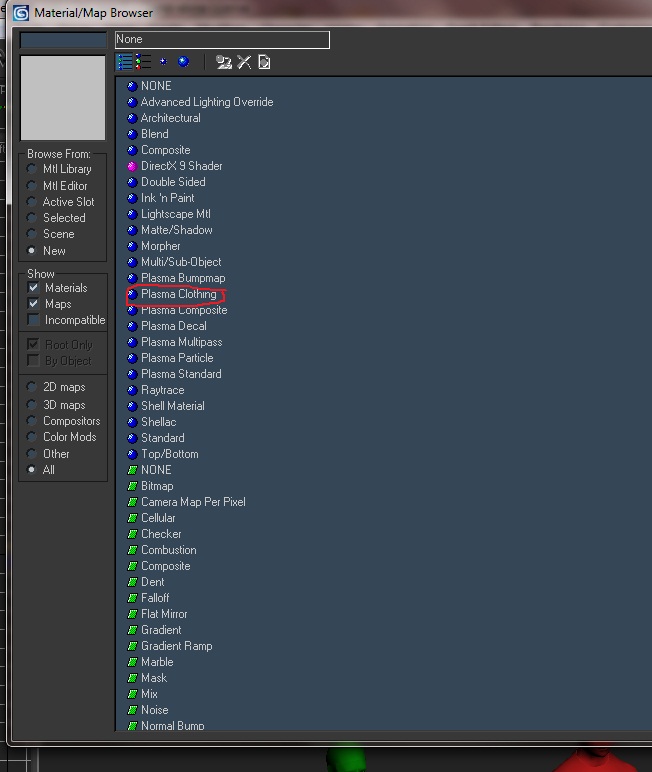Viewport: 652px width, 772px height.
Task: Select Plasma Clothing material
Action: [x=178, y=294]
